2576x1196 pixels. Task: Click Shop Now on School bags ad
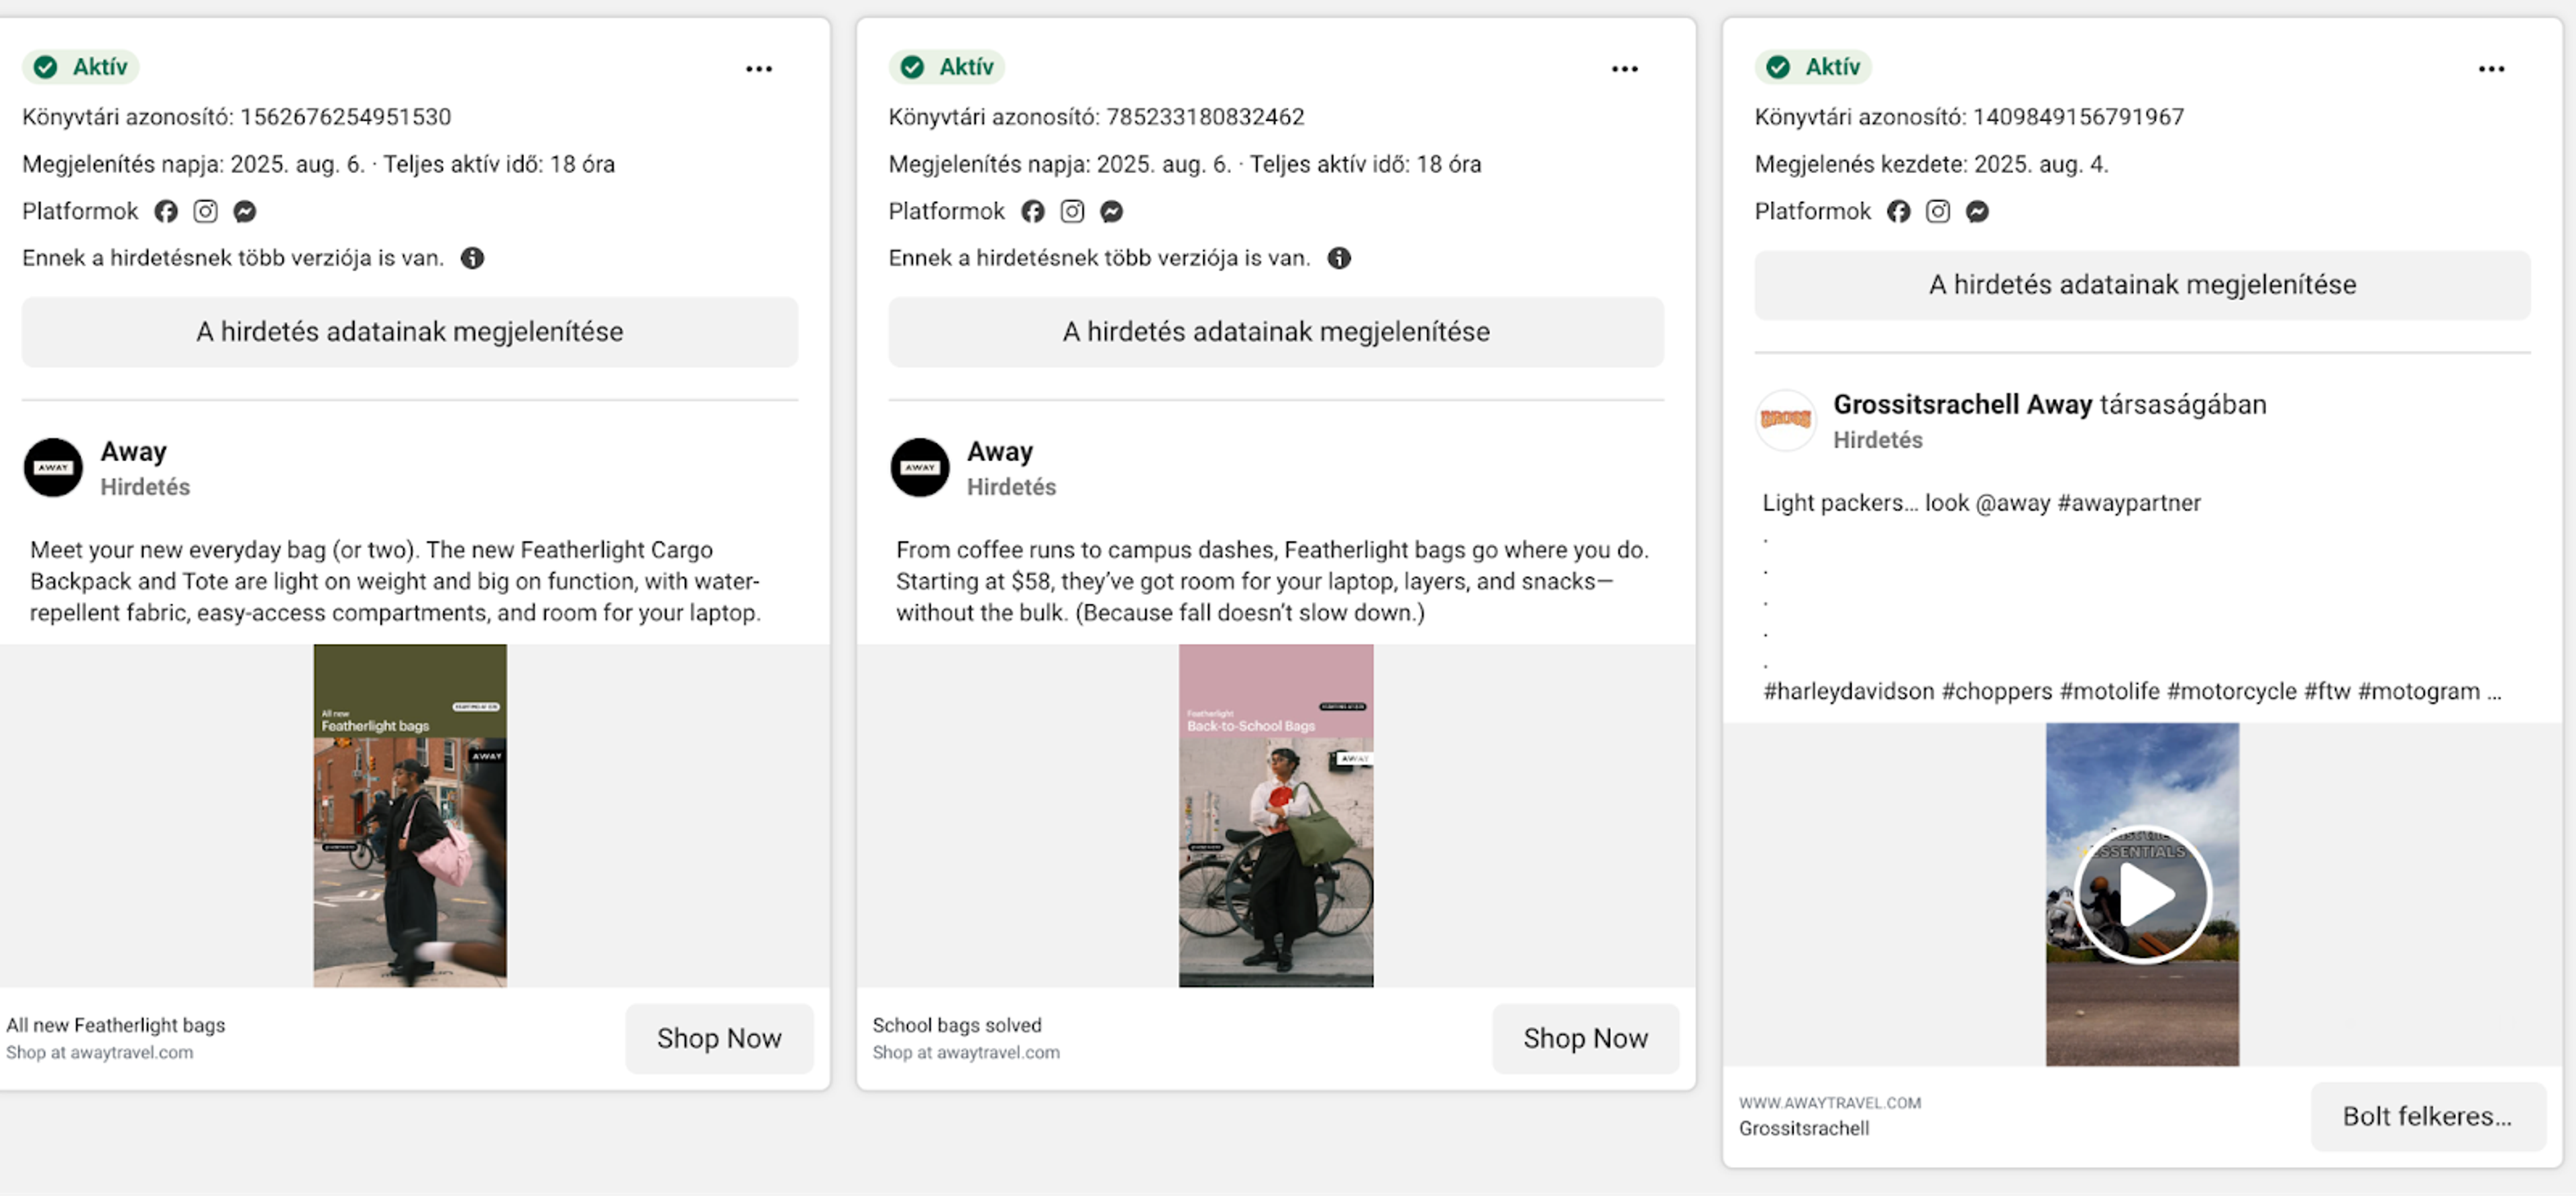pos(1585,1038)
